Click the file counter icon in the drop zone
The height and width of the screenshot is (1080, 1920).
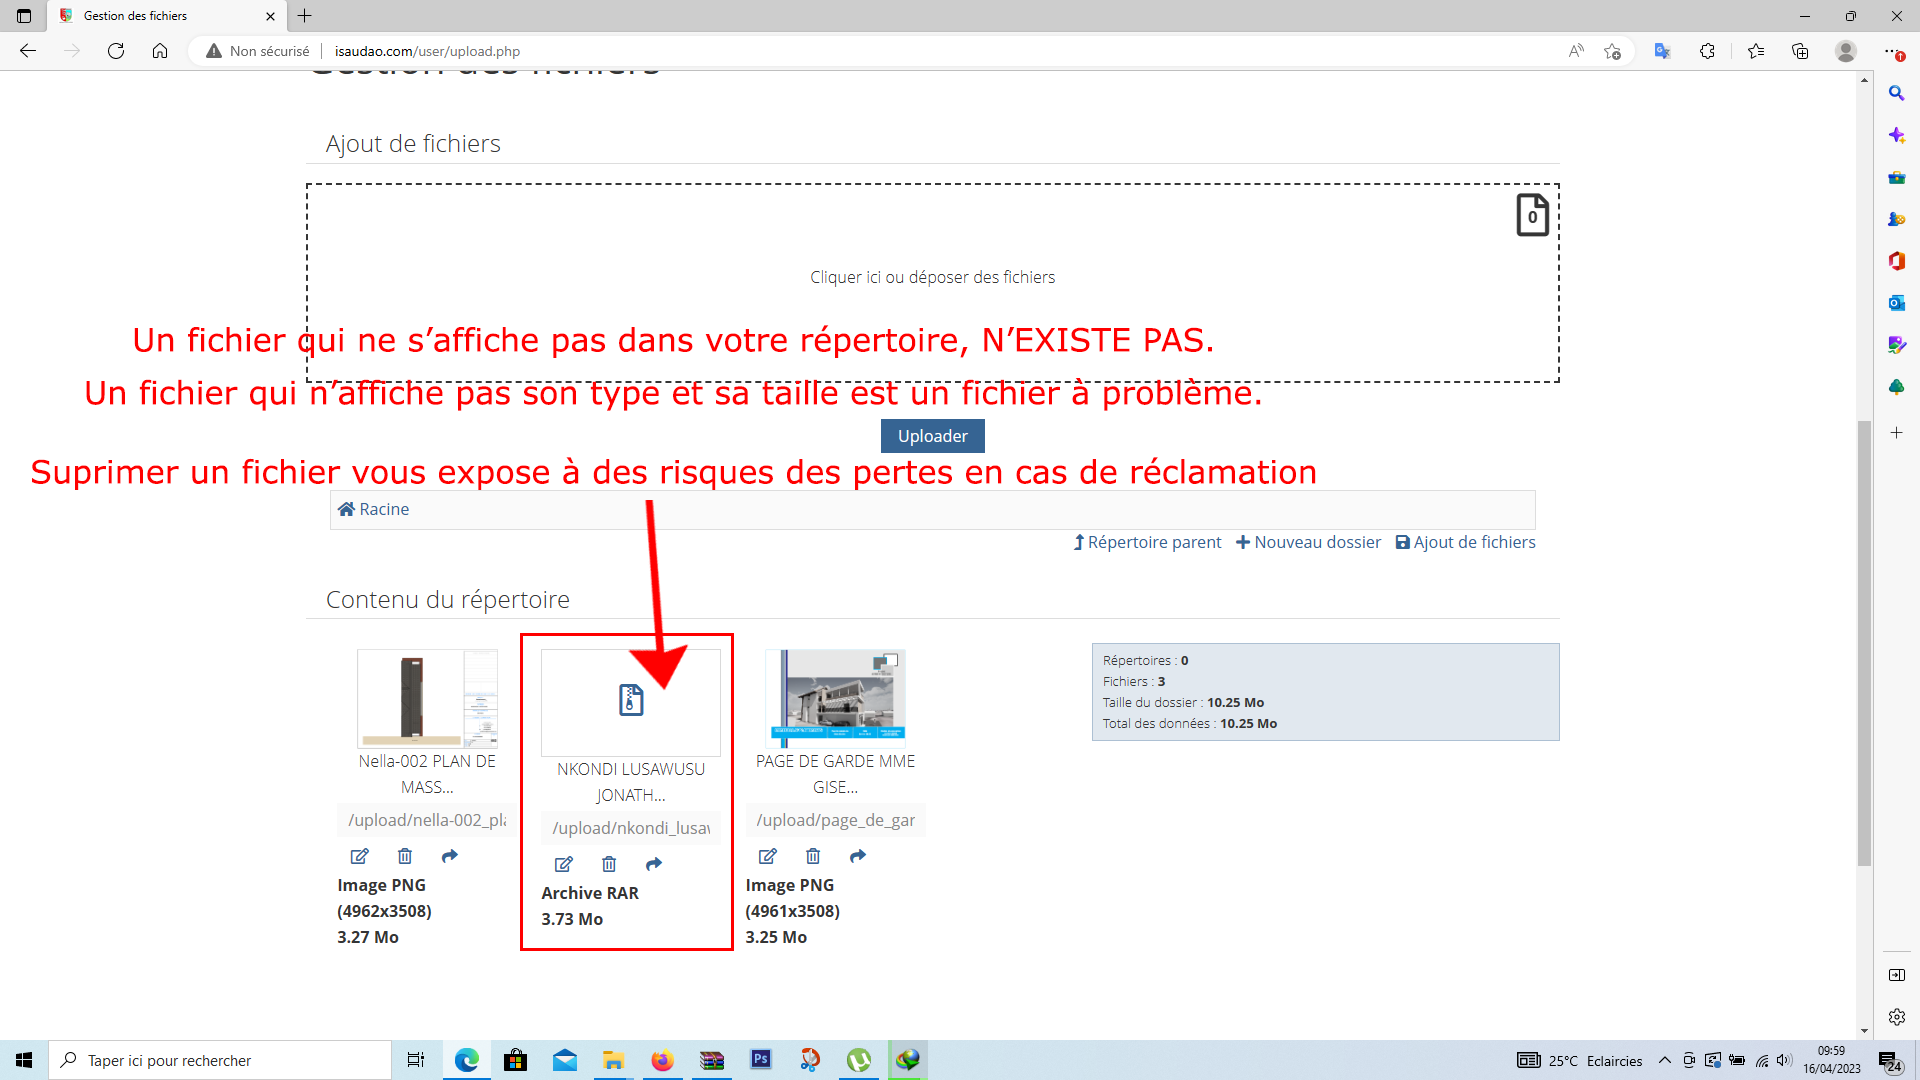pos(1532,215)
